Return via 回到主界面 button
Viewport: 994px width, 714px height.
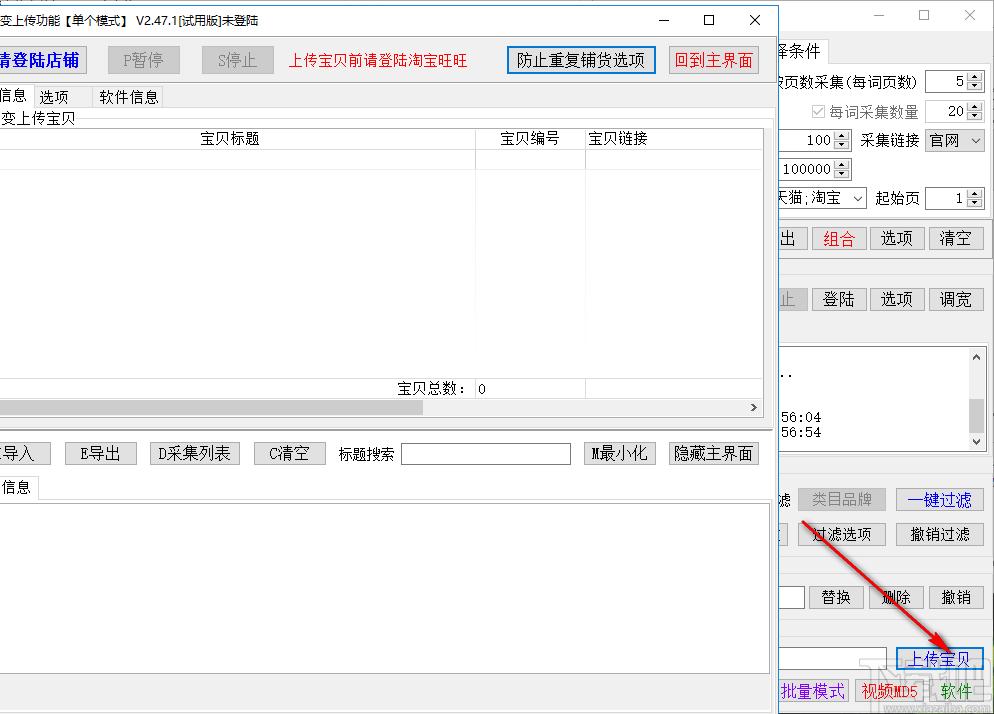pos(714,60)
